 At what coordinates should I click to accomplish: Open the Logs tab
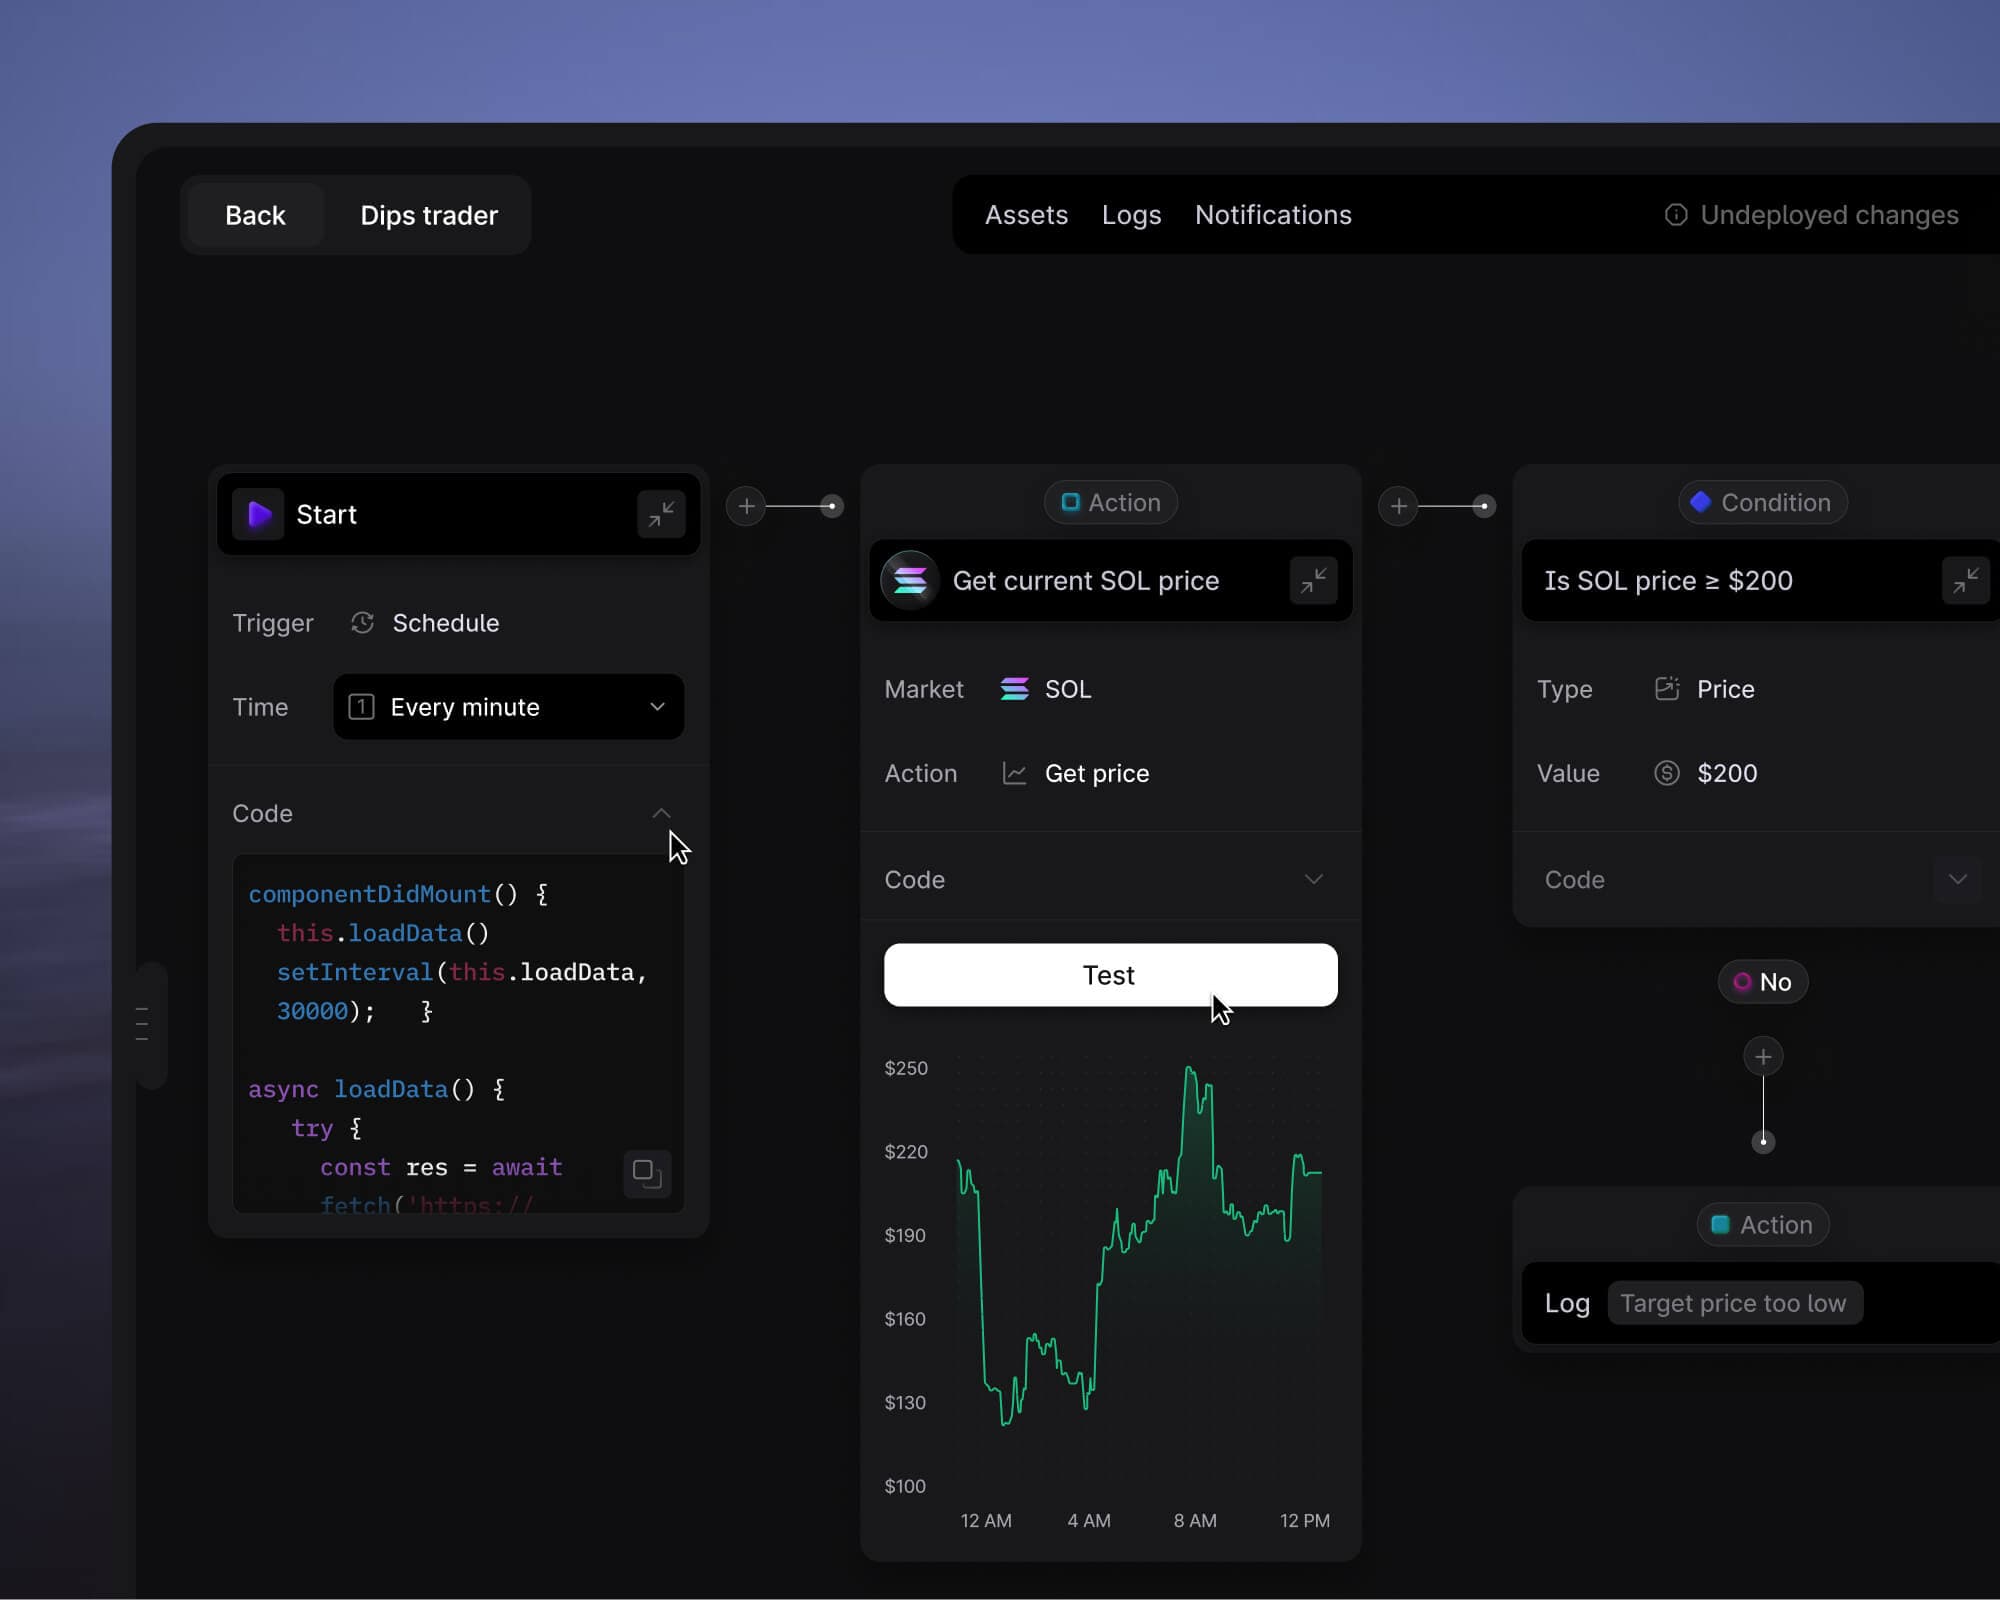(1131, 215)
